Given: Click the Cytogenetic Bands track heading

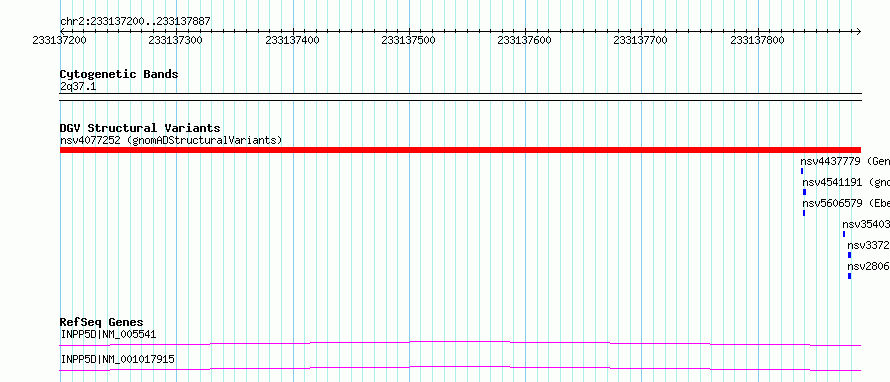Looking at the screenshot, I should 119,74.
